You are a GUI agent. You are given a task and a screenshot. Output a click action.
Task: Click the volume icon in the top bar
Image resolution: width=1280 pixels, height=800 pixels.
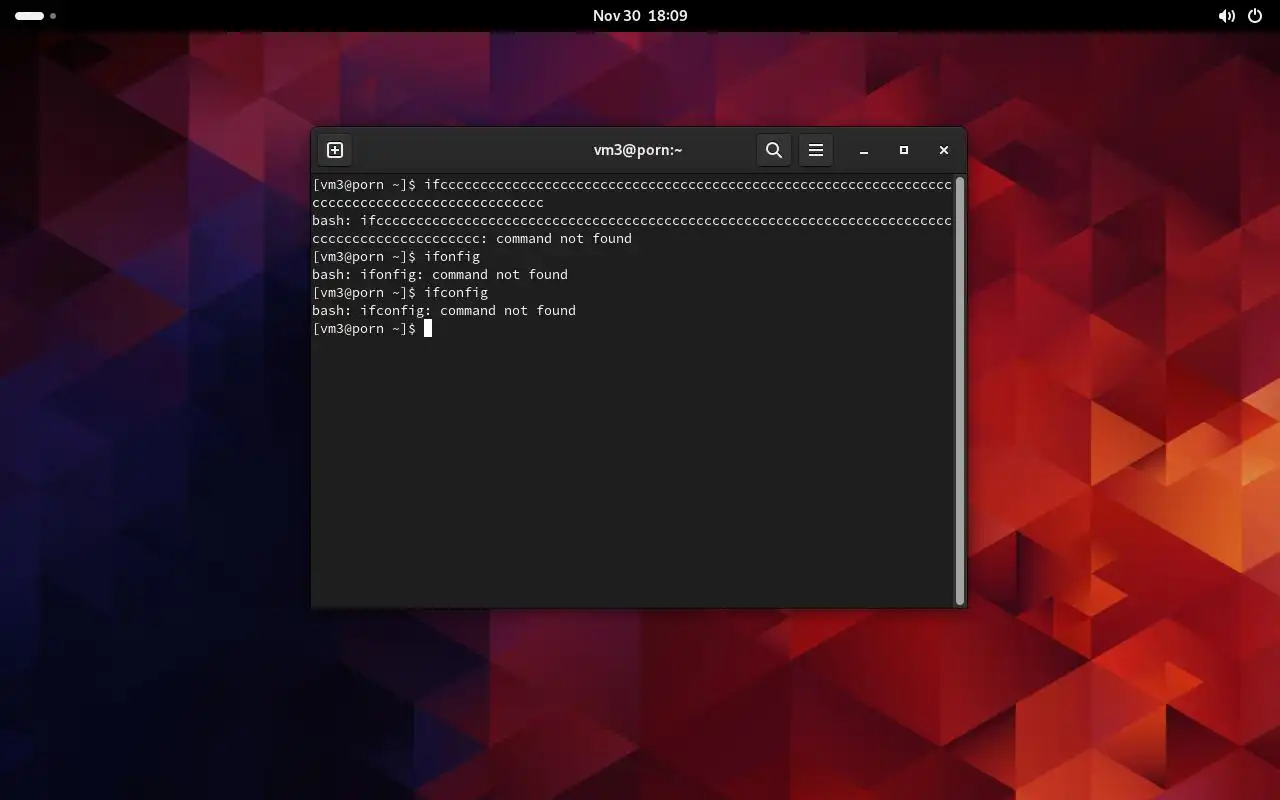[1226, 16]
